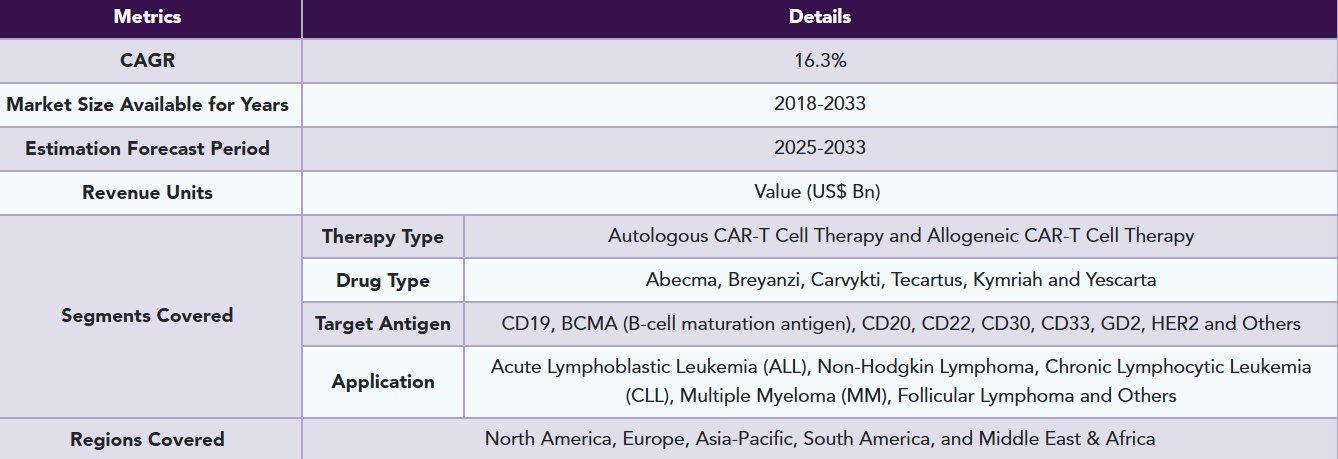Screen dimensions: 1338x459
Task: Select the CAGR row label
Action: click(148, 60)
